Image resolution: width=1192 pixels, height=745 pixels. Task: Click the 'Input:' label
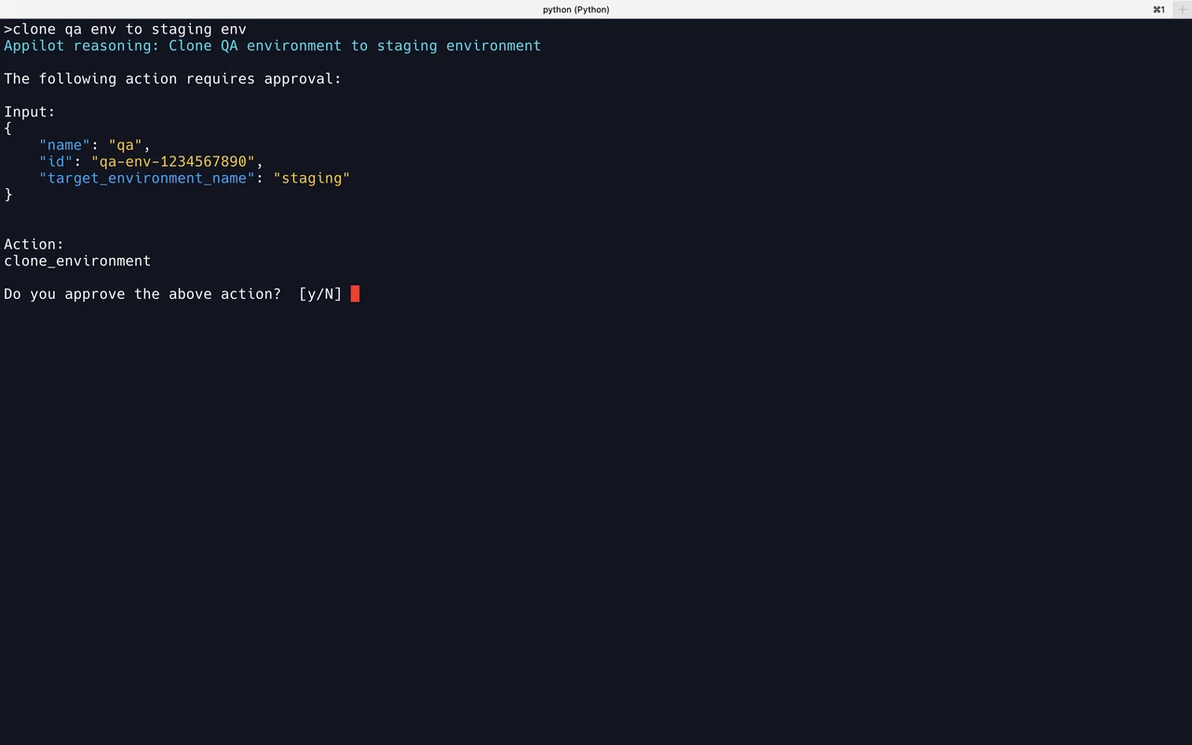coord(30,112)
